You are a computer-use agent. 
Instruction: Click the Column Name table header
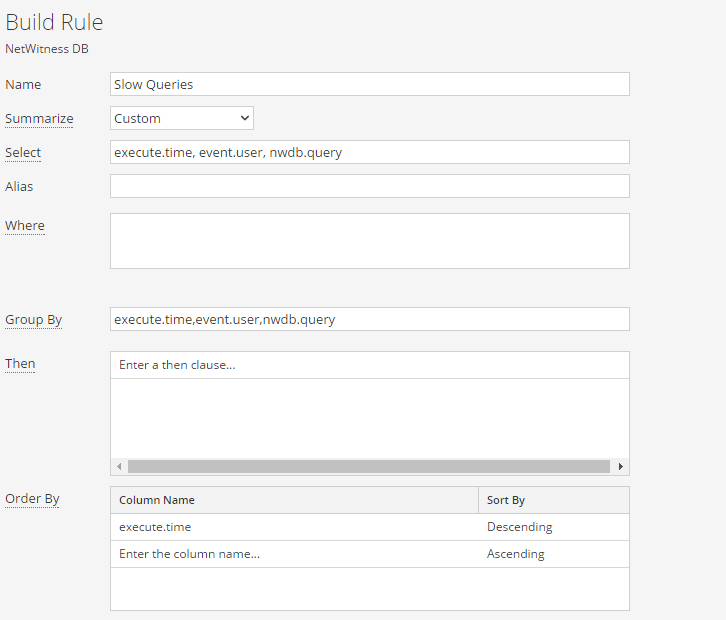(x=294, y=500)
